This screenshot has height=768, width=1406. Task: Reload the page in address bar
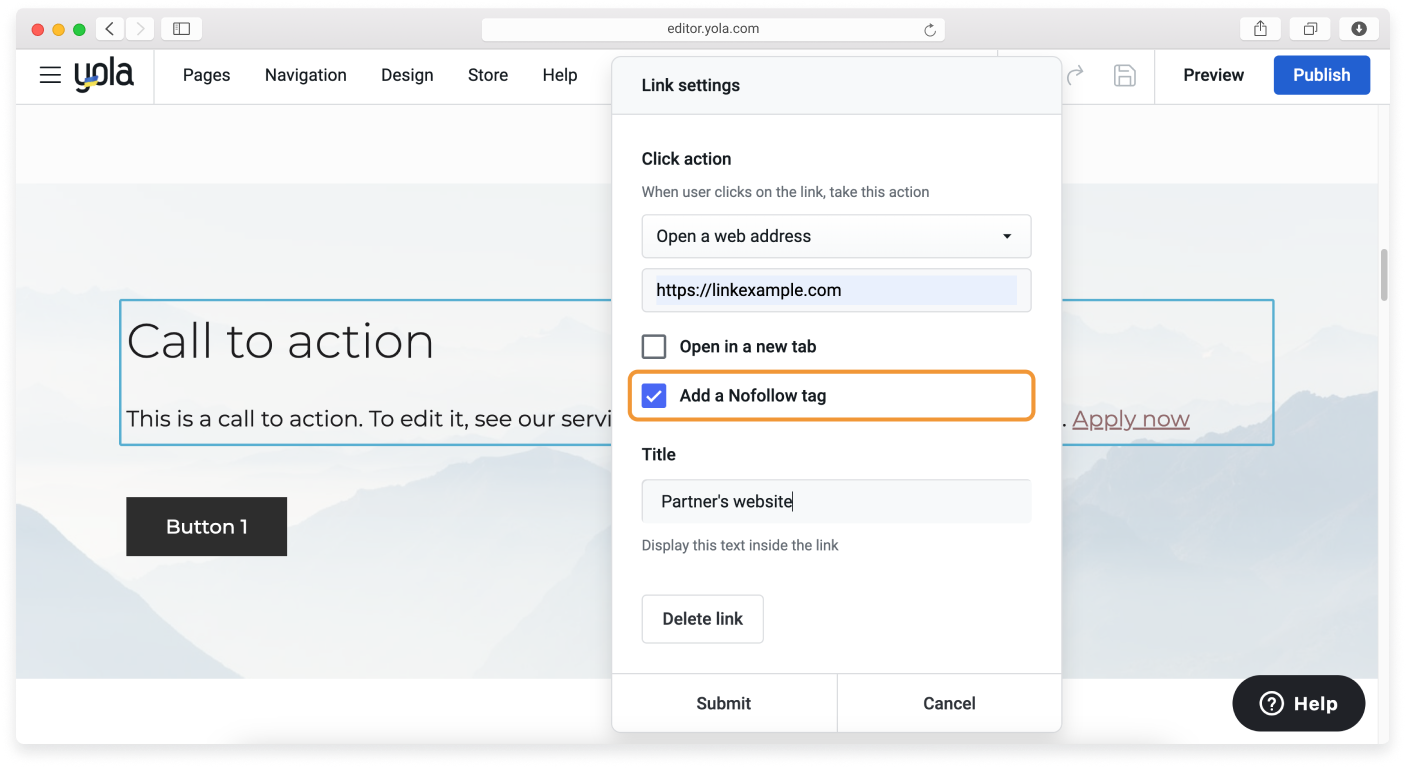930,30
